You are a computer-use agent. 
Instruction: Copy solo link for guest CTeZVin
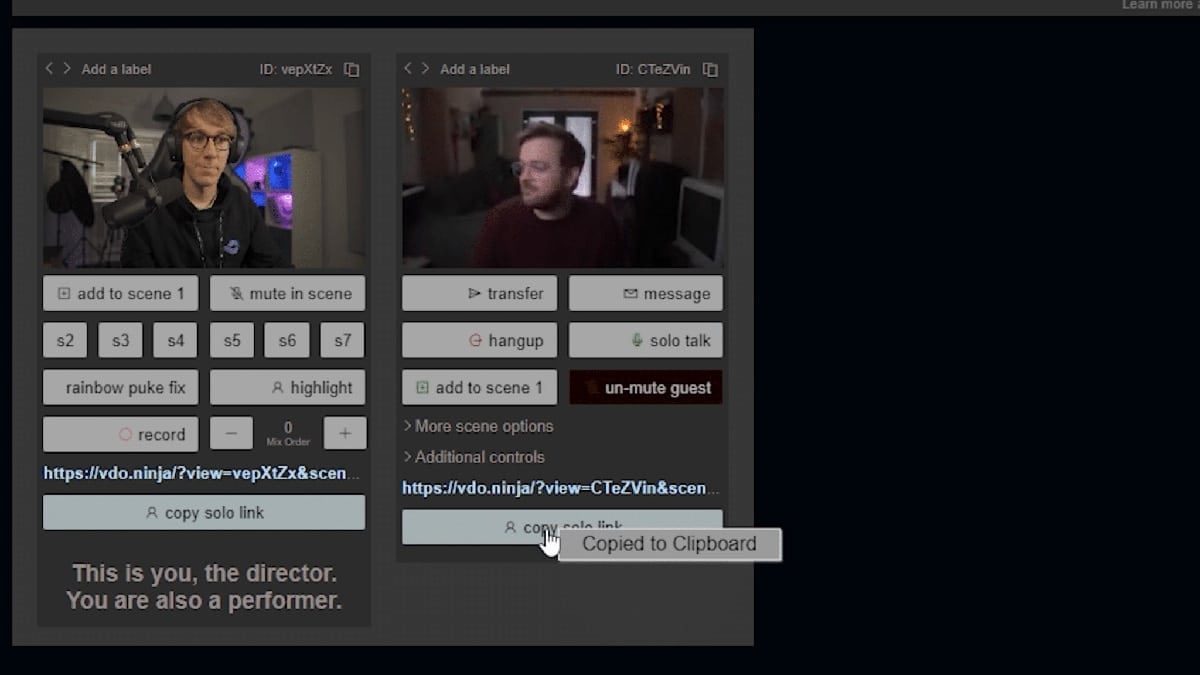pos(562,527)
